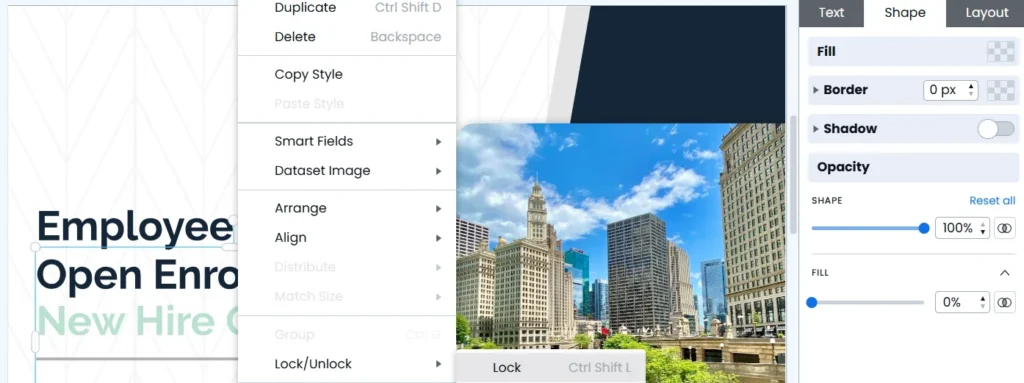Screen dimensions: 1024x383
Task: Click the Shape opacity slider handle
Action: click(x=923, y=228)
